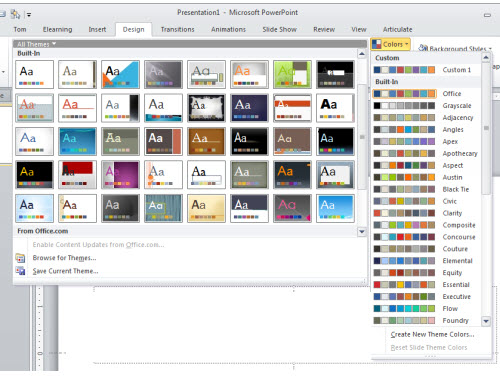Switch to the Design tab

133,29
